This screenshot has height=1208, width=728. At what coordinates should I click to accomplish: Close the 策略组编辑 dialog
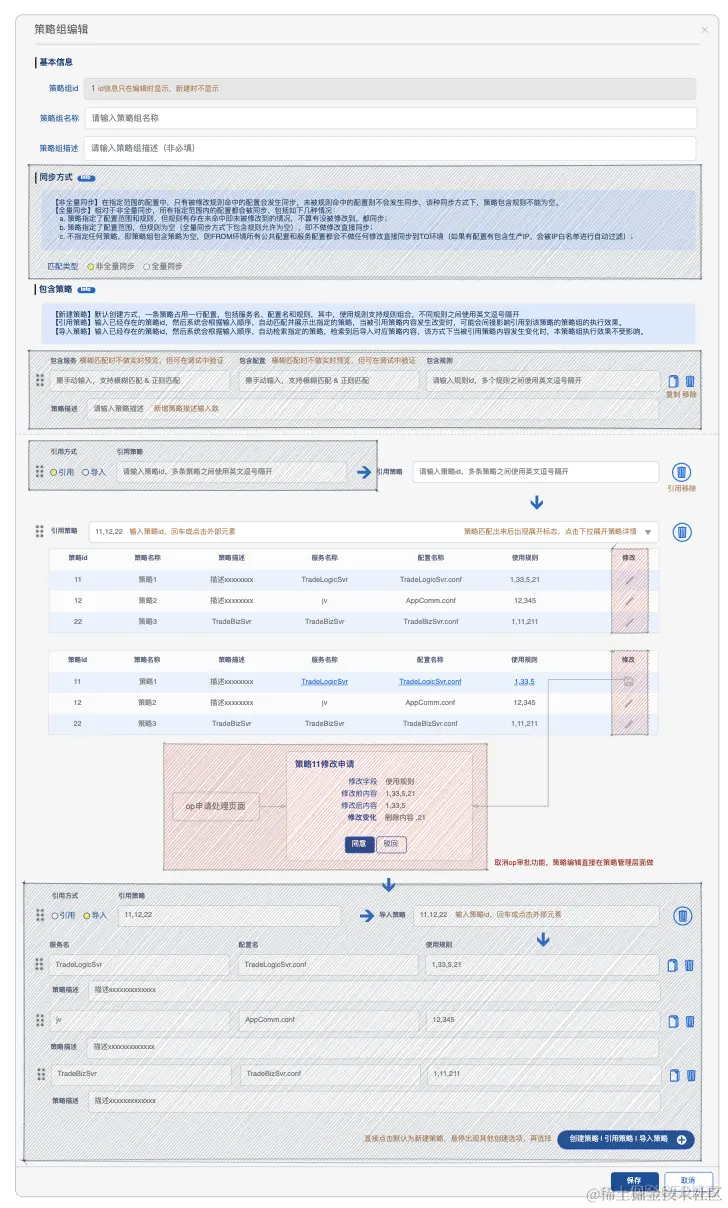click(704, 31)
